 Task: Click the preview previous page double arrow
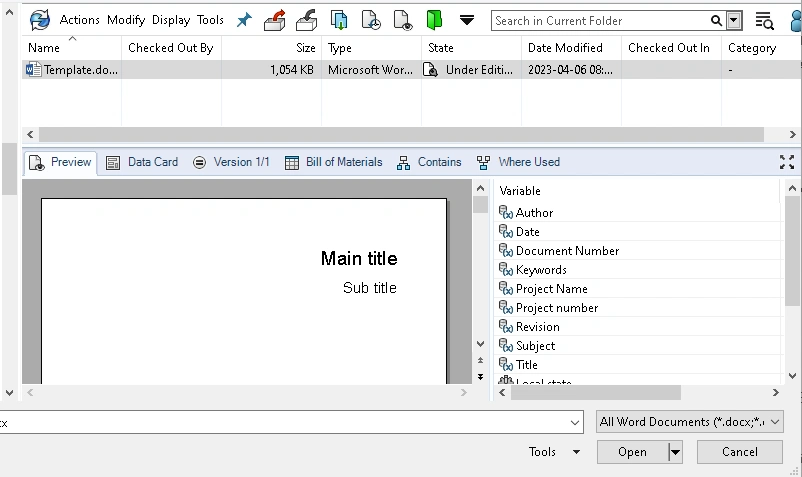(480, 360)
